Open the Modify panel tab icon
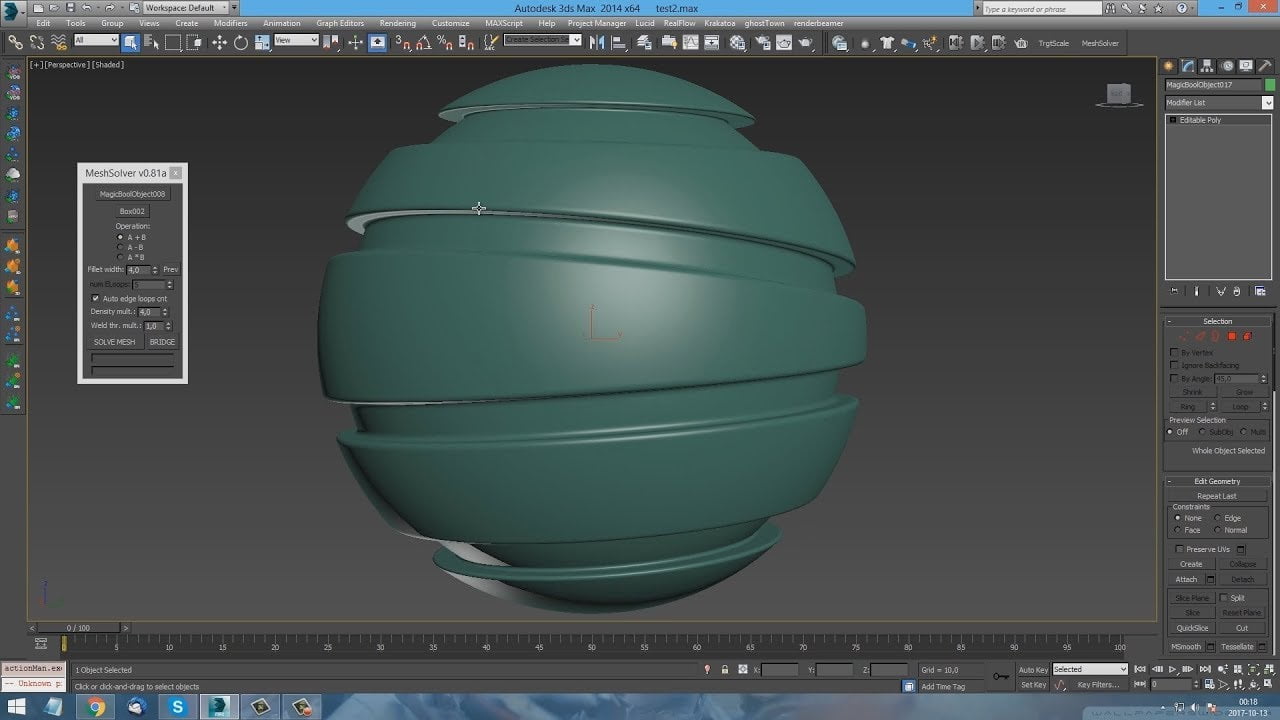Viewport: 1280px width, 720px height. pyautogui.click(x=1189, y=66)
